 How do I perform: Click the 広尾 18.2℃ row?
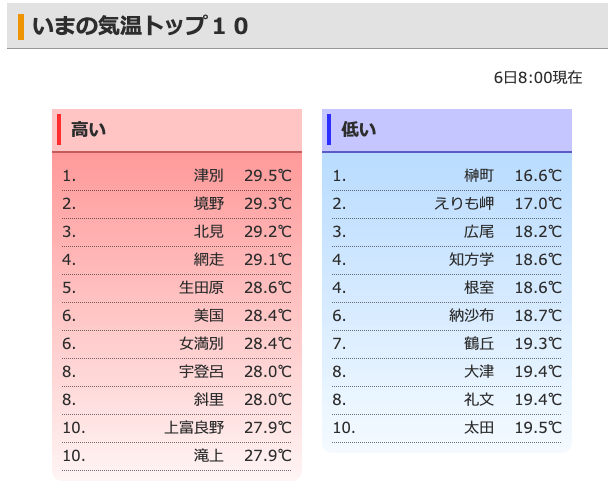(447, 232)
